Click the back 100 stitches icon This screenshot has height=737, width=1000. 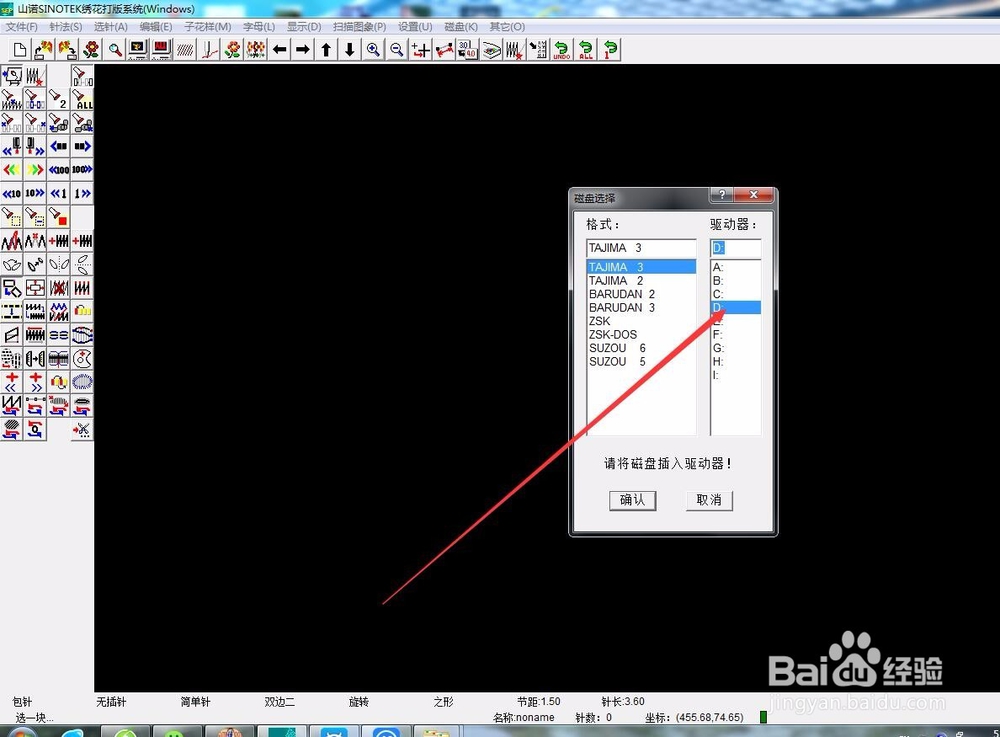[x=59, y=170]
